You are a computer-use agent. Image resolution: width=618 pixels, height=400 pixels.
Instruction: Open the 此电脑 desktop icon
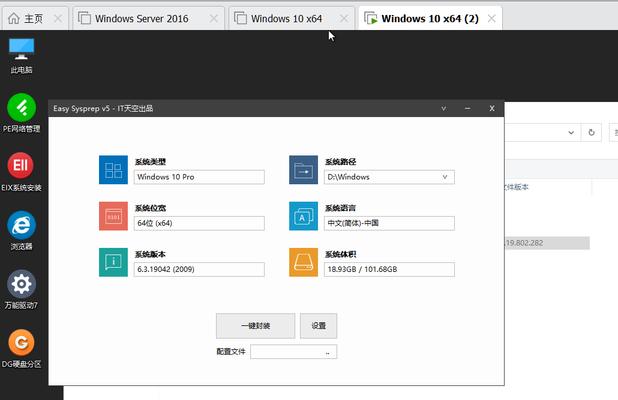tap(21, 56)
